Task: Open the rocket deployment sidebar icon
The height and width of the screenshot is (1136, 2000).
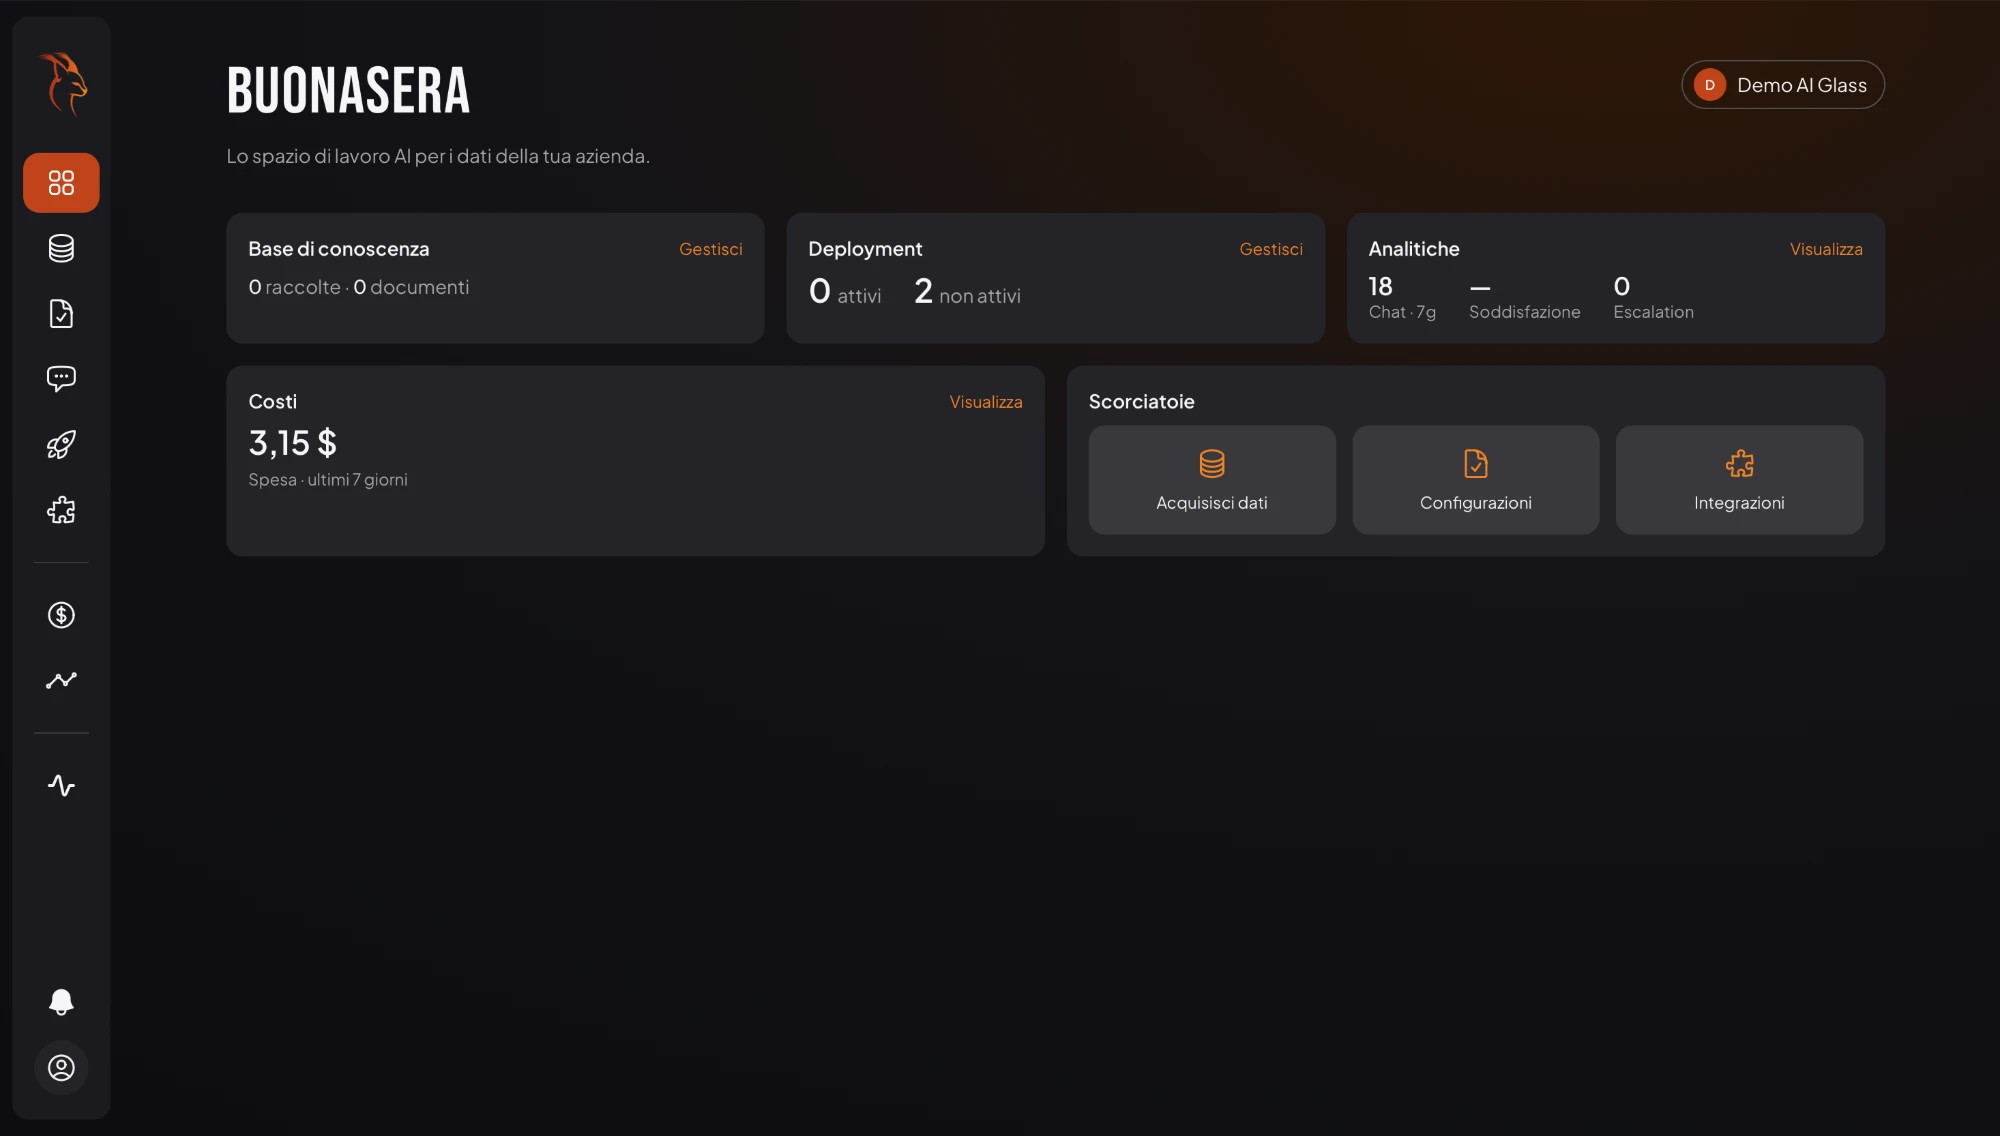Action: pos(61,445)
